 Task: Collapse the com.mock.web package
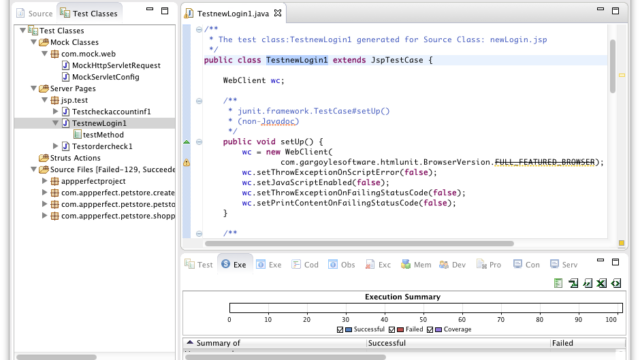(x=45, y=53)
